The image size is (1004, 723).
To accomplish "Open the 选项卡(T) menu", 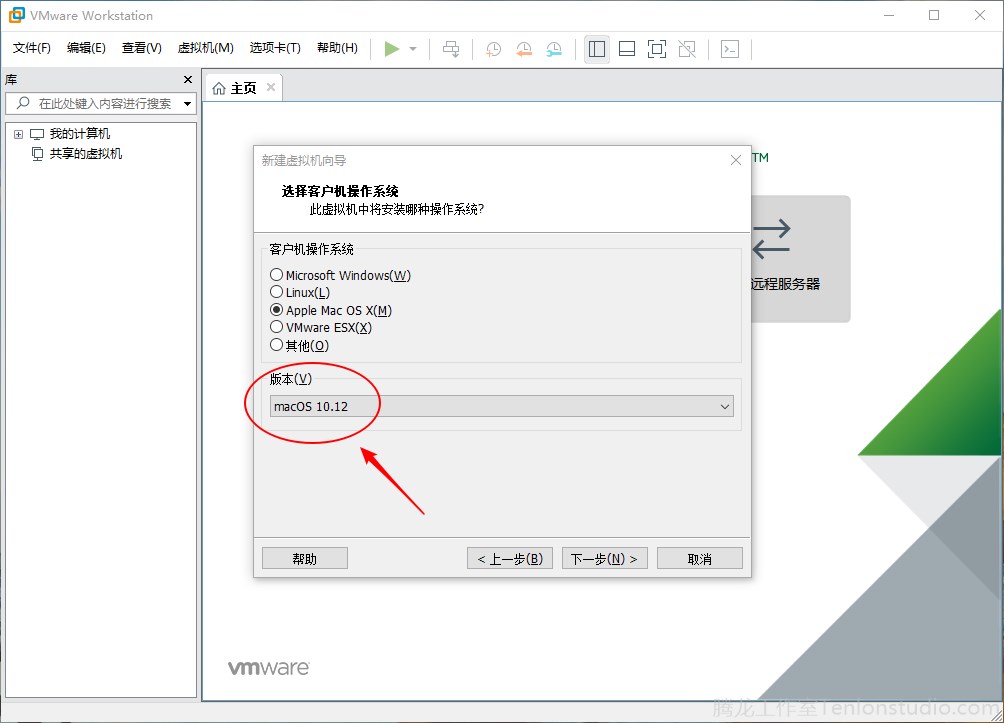I will (x=275, y=48).
